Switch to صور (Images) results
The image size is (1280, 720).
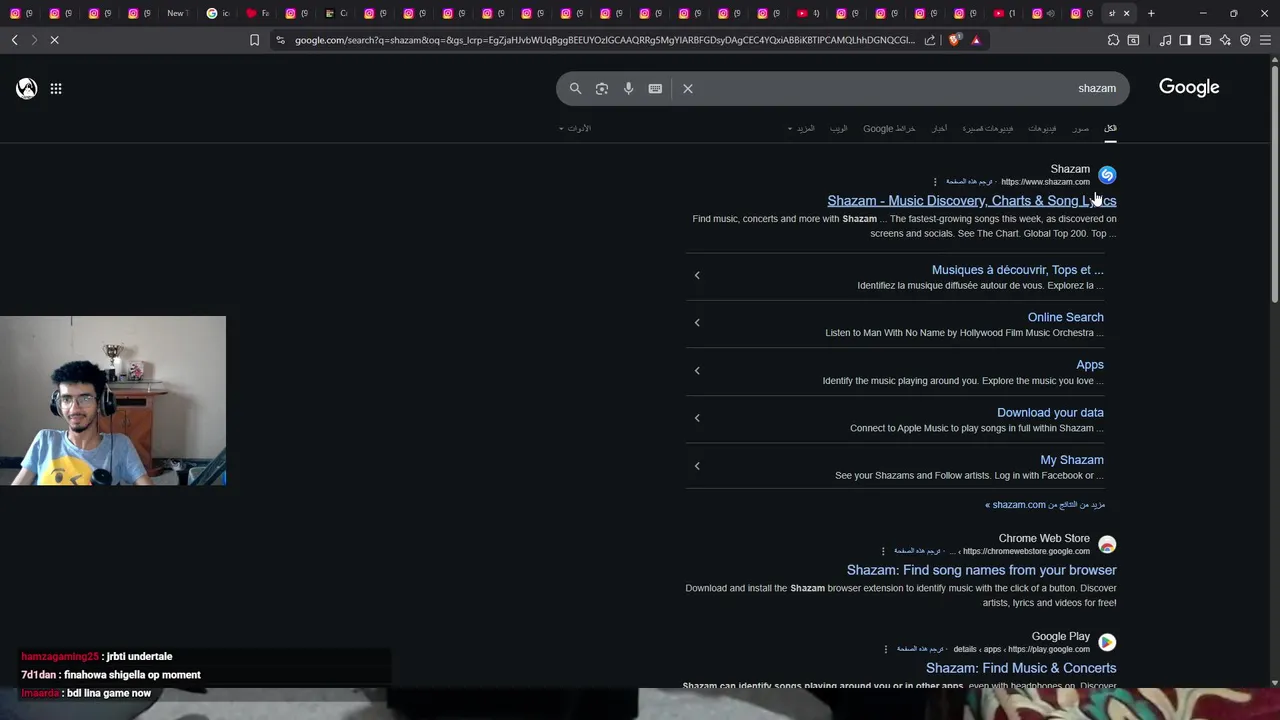(x=1081, y=128)
